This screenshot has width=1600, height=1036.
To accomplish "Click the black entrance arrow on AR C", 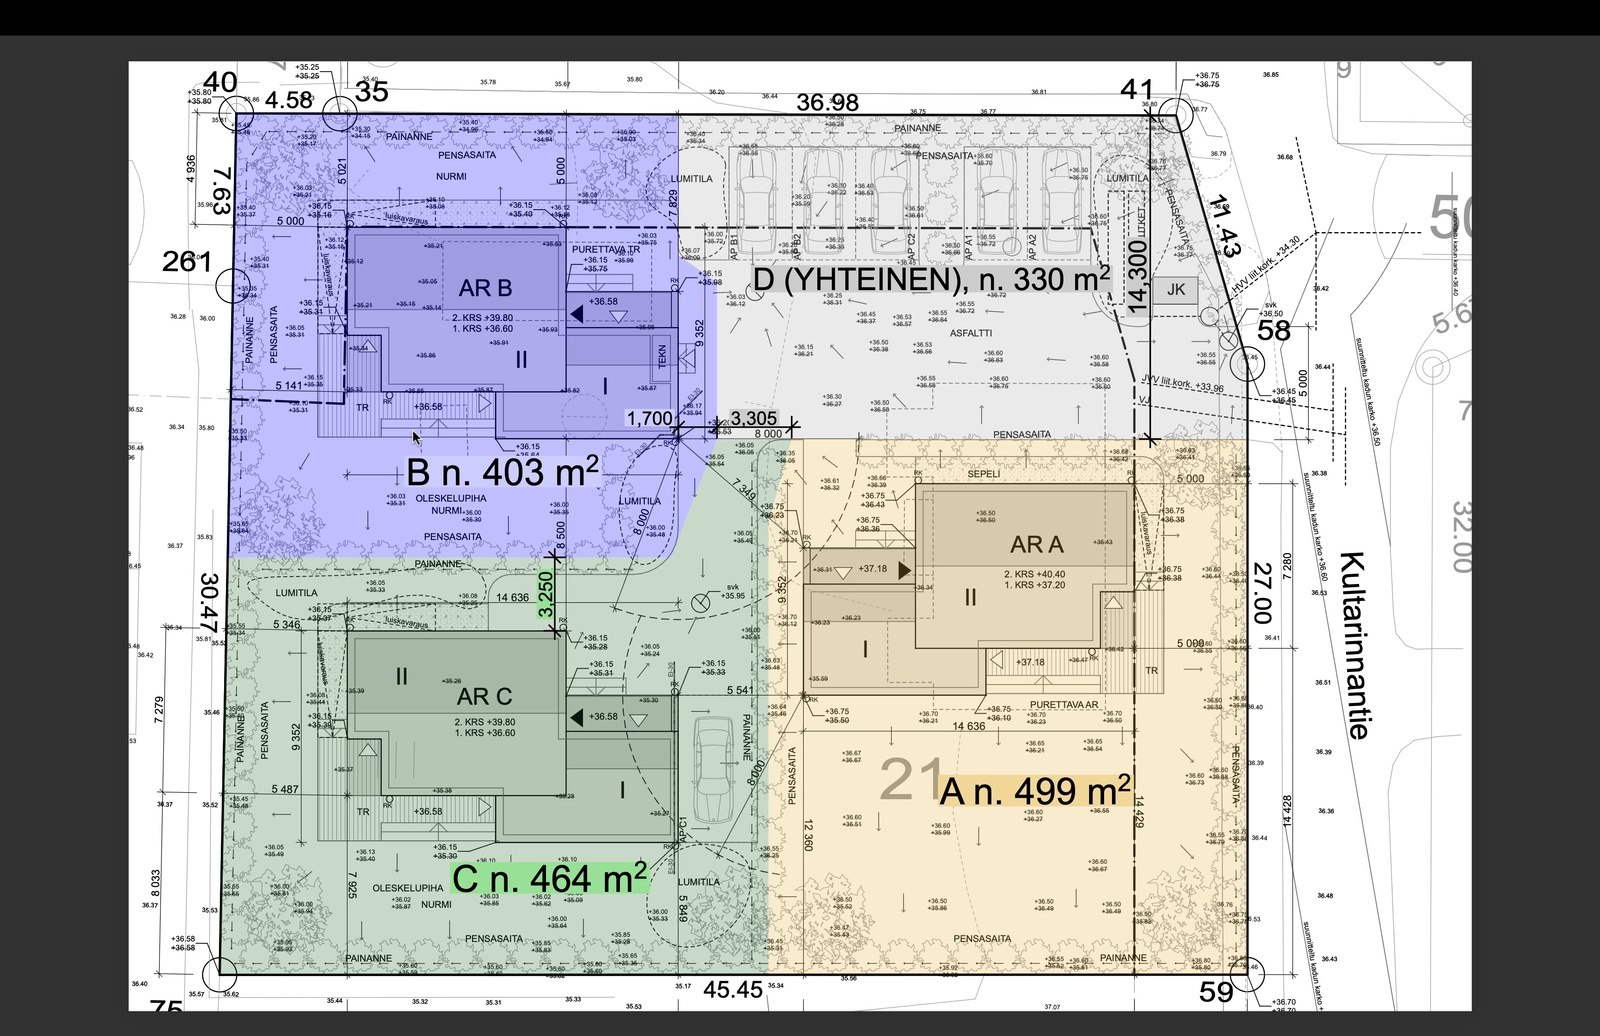I will [577, 717].
